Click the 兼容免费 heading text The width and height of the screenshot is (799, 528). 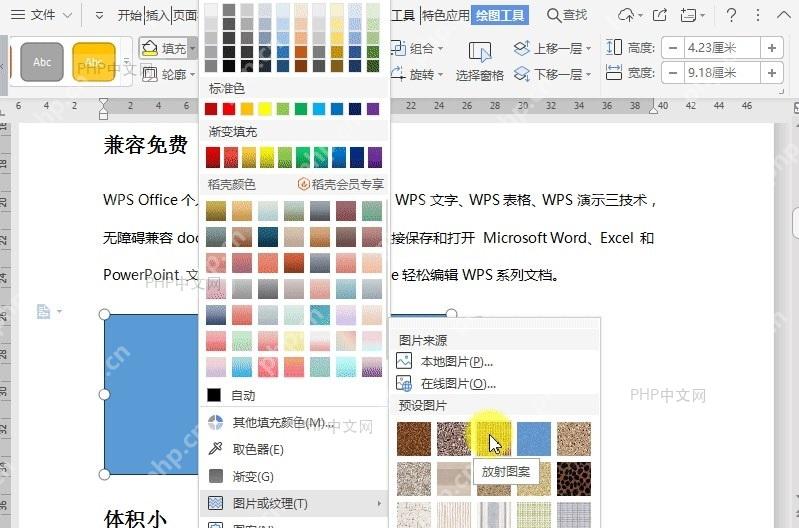point(146,144)
